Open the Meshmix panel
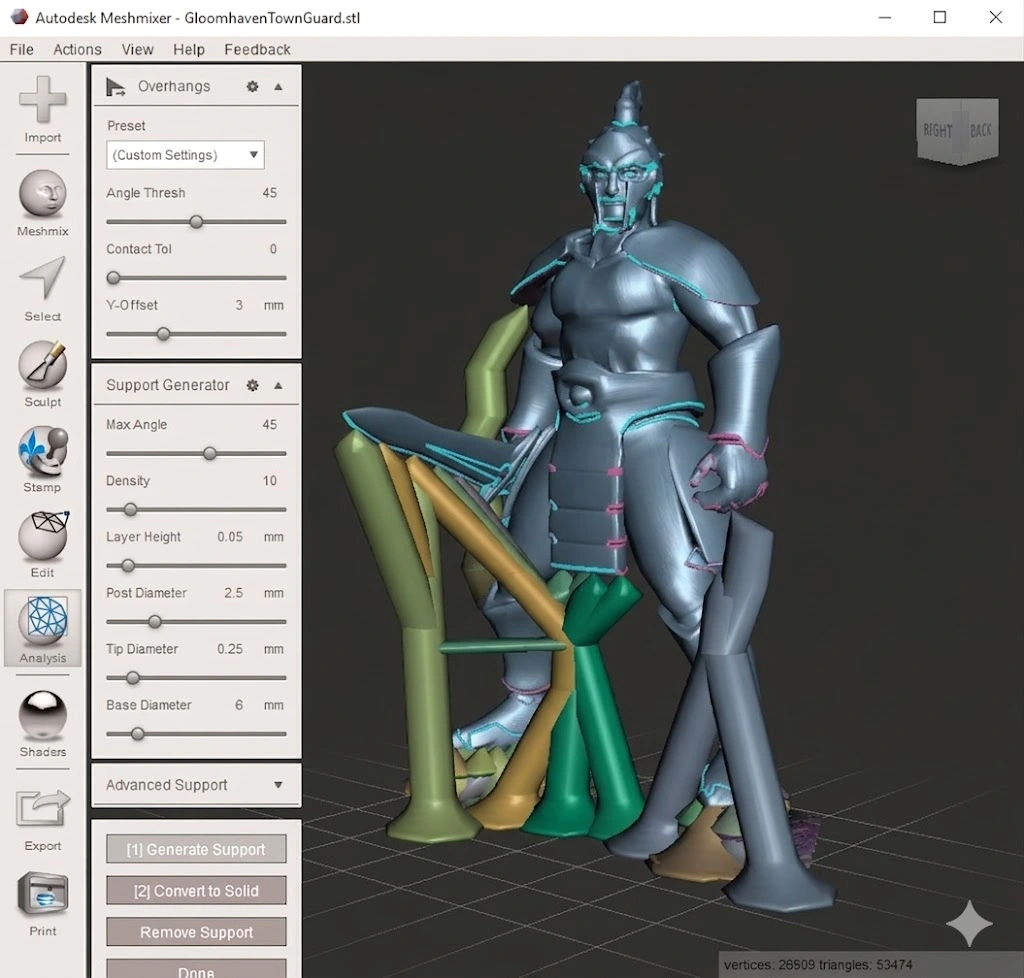 [x=42, y=202]
